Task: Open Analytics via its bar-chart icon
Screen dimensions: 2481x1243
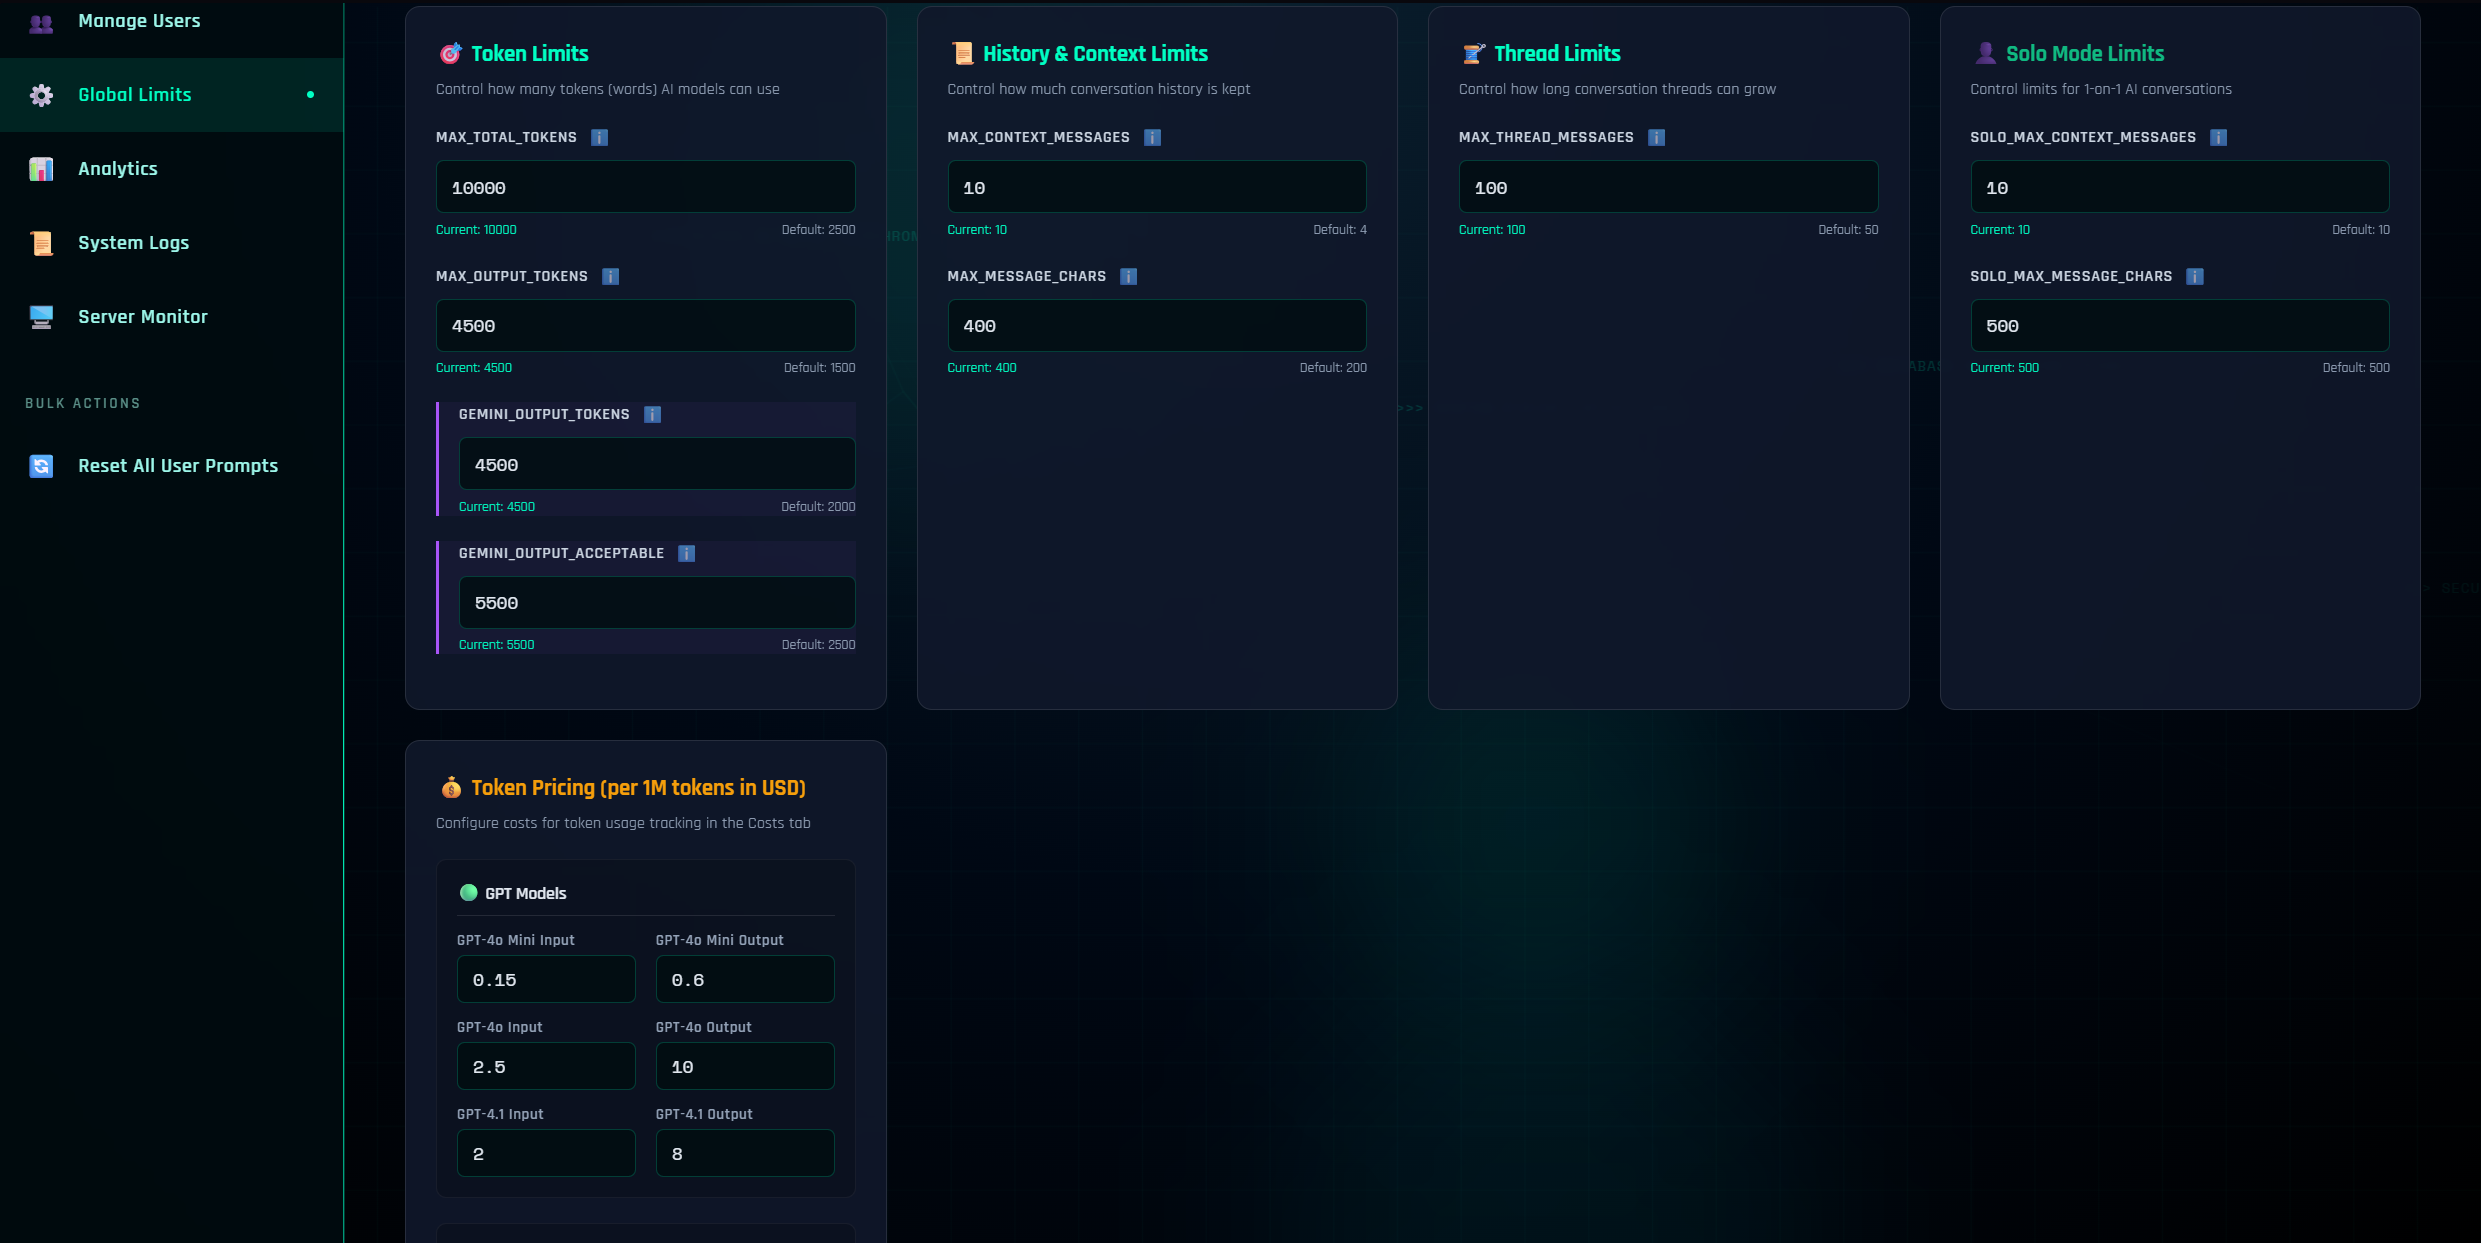Action: click(41, 169)
